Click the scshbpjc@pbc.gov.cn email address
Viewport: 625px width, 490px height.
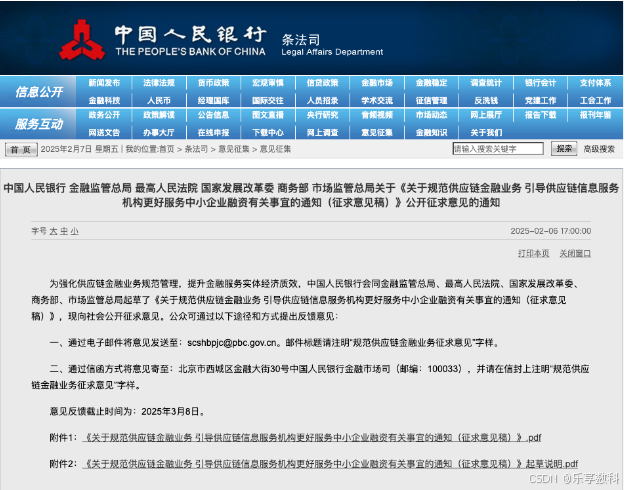232,343
